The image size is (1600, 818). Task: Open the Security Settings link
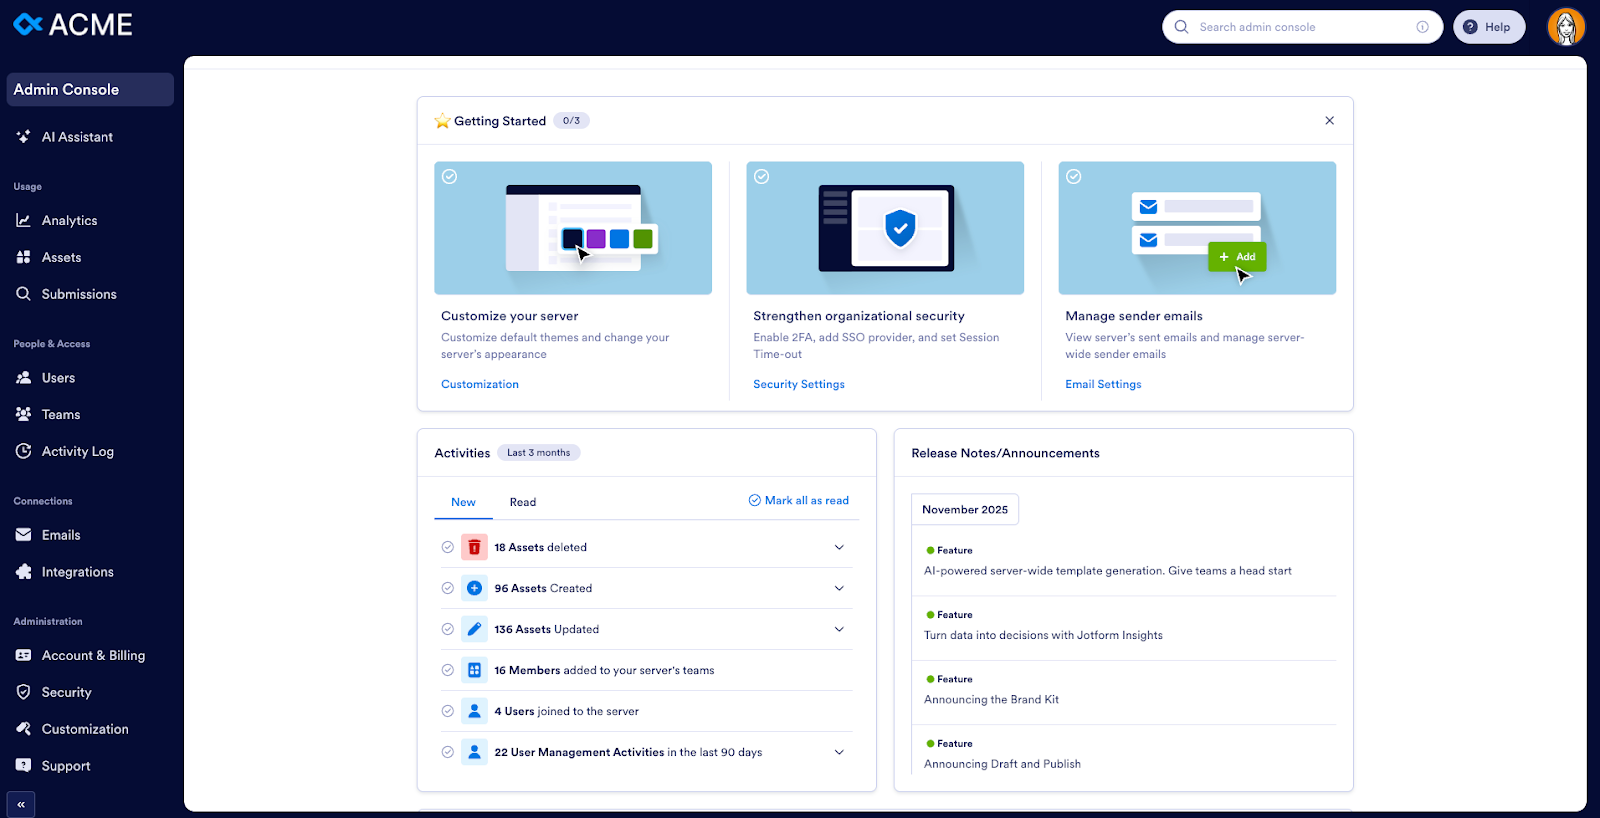(799, 384)
